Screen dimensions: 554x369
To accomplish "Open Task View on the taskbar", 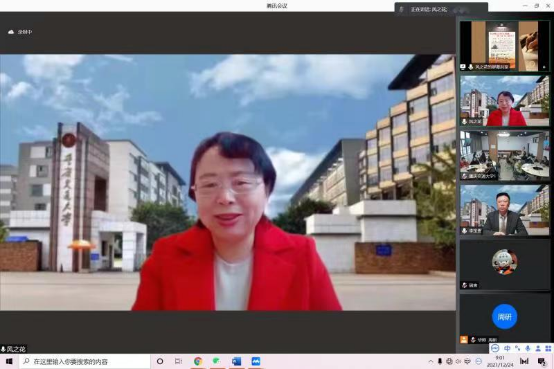I will coord(178,361).
